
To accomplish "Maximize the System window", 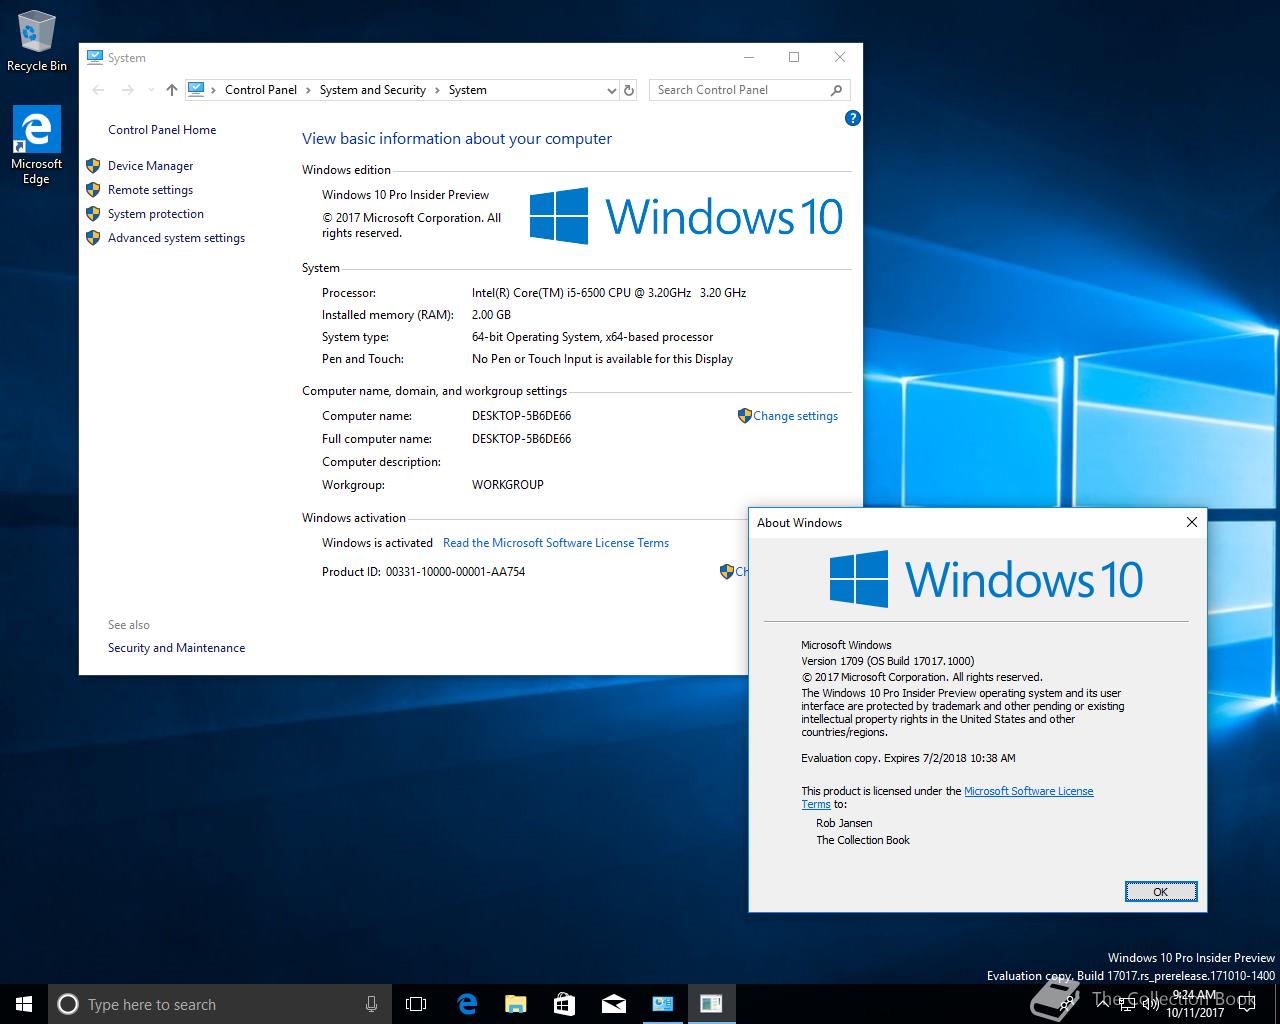I will pyautogui.click(x=794, y=57).
